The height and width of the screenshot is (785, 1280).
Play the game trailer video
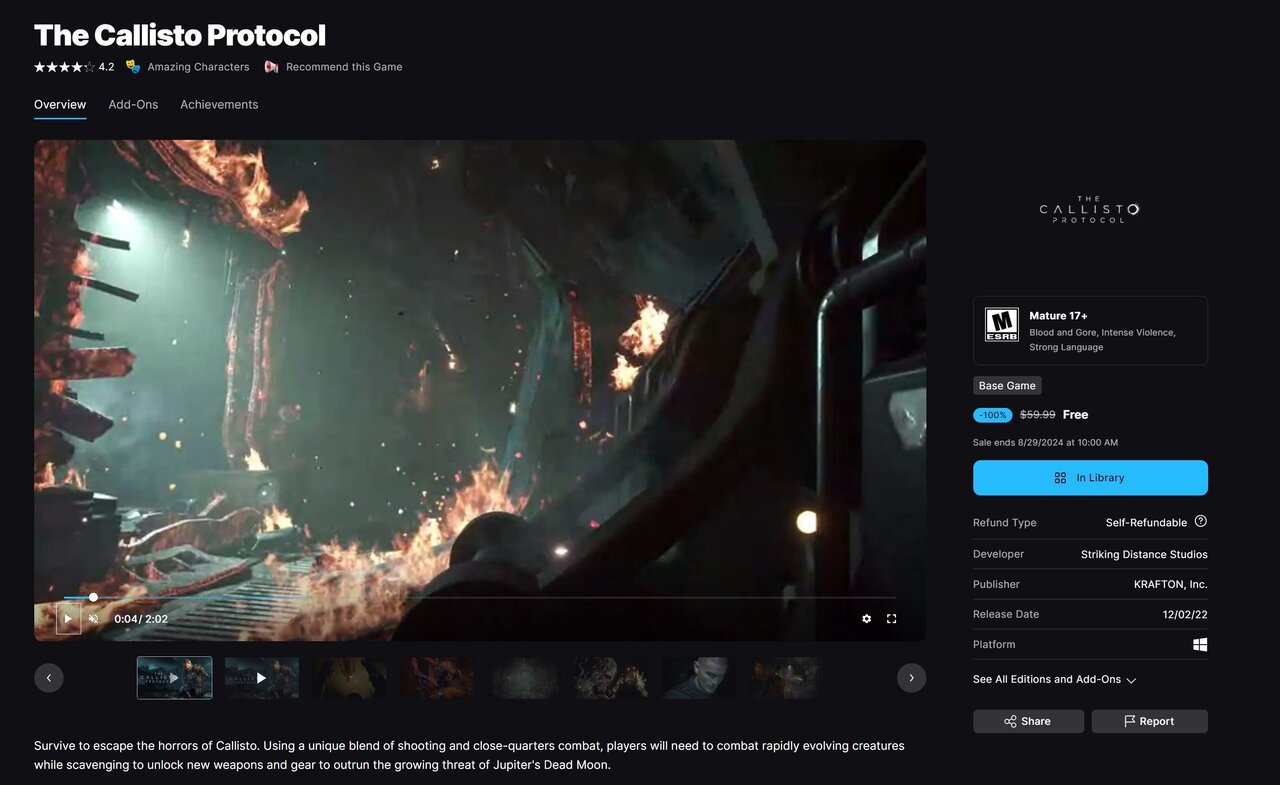(x=68, y=618)
